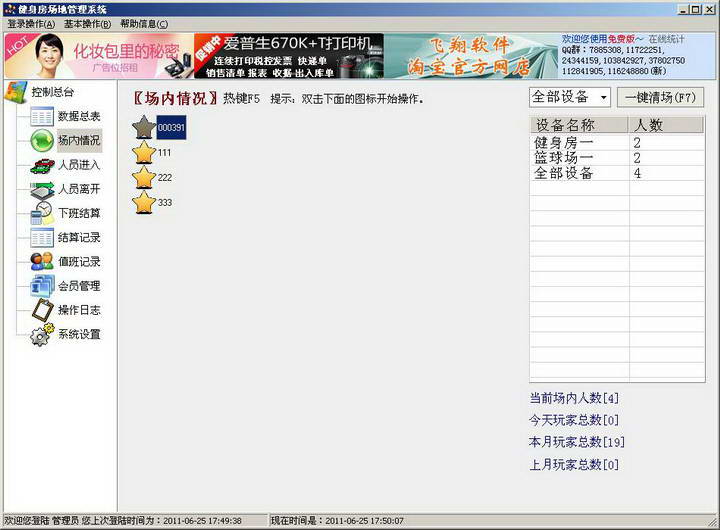Select 操作日志 label in the tree

point(79,310)
